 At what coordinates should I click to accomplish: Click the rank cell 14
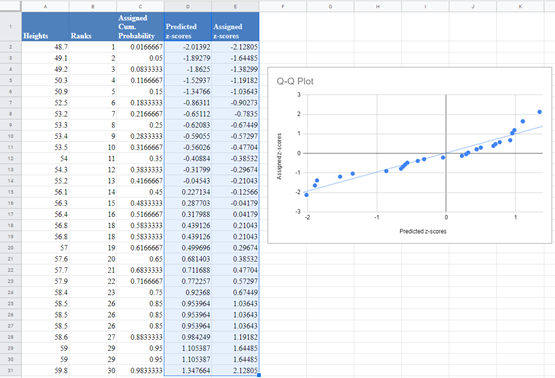93,192
